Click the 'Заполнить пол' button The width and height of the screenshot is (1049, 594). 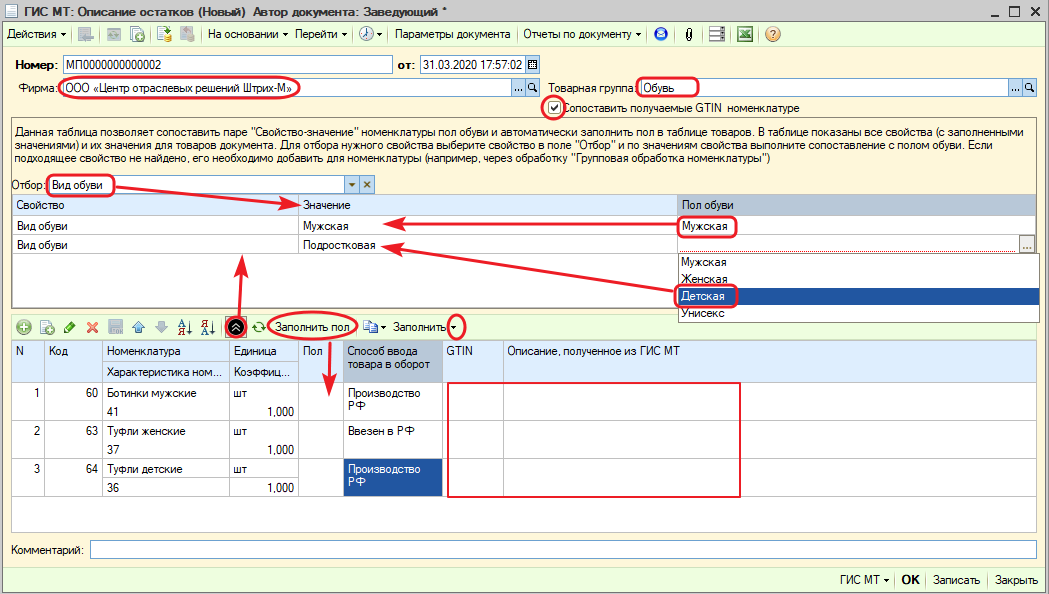tap(312, 327)
